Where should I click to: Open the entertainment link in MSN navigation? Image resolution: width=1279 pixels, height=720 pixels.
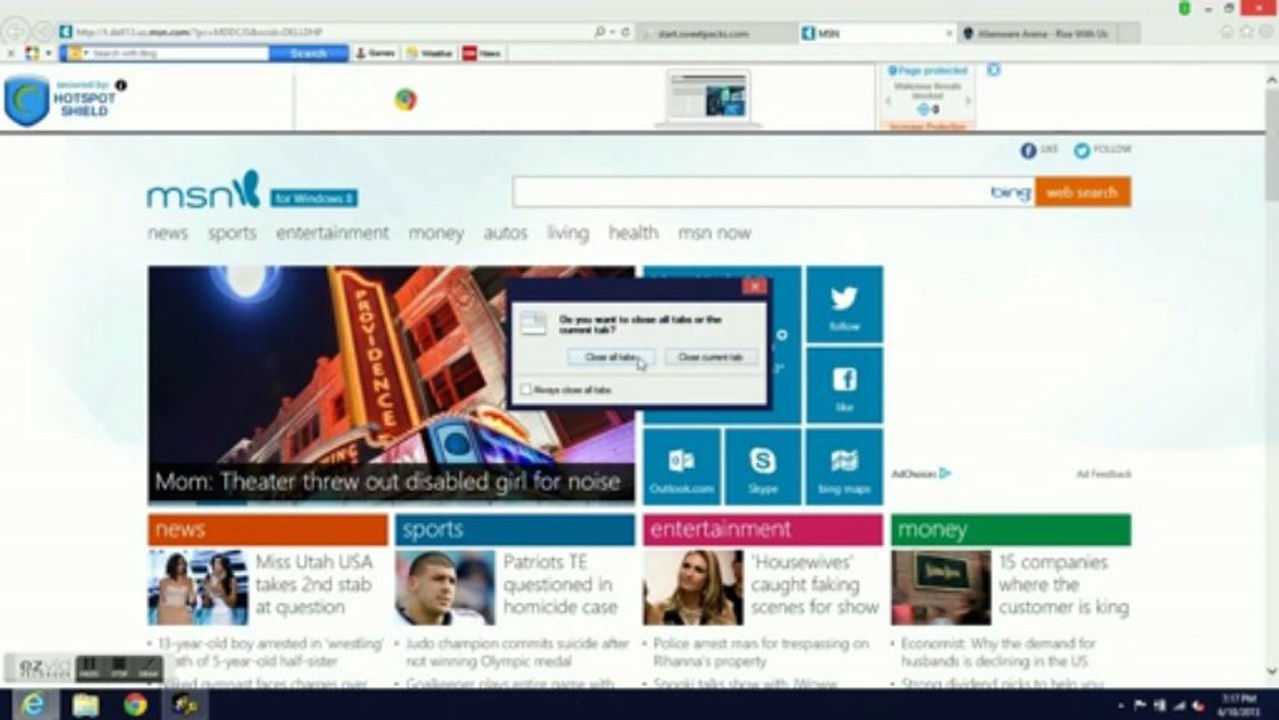click(x=332, y=233)
